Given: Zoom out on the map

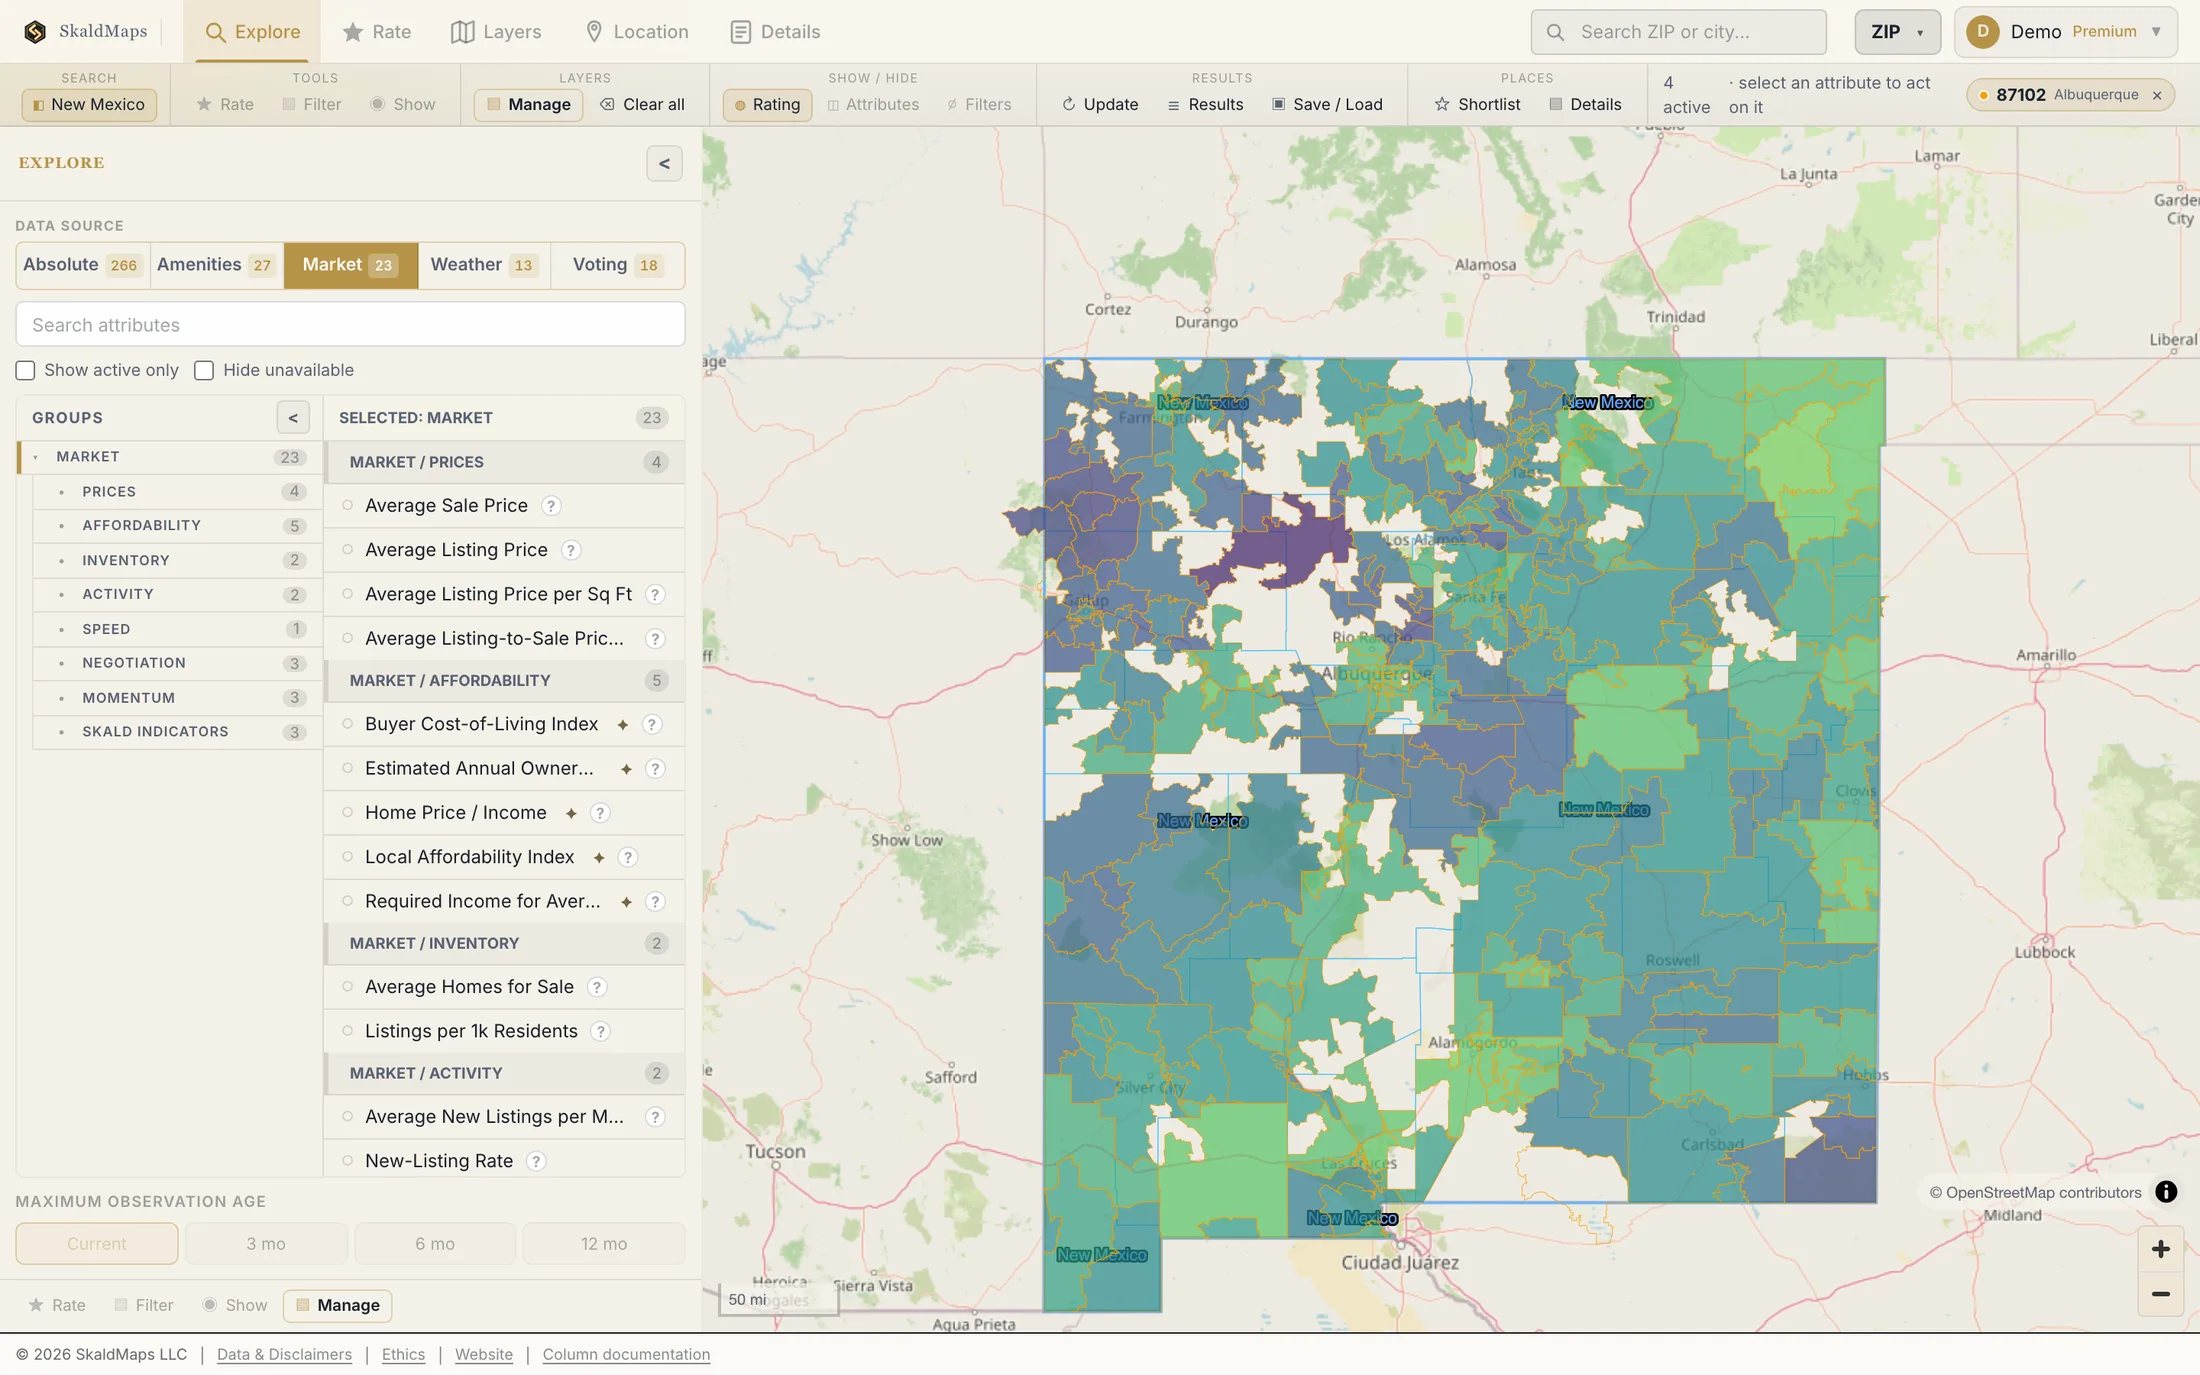Looking at the screenshot, I should click(x=2160, y=1294).
